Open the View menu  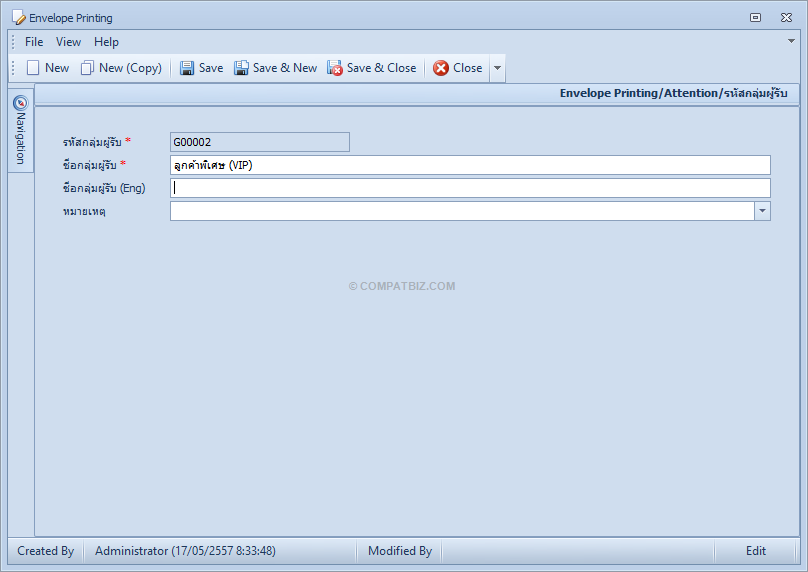pos(68,42)
